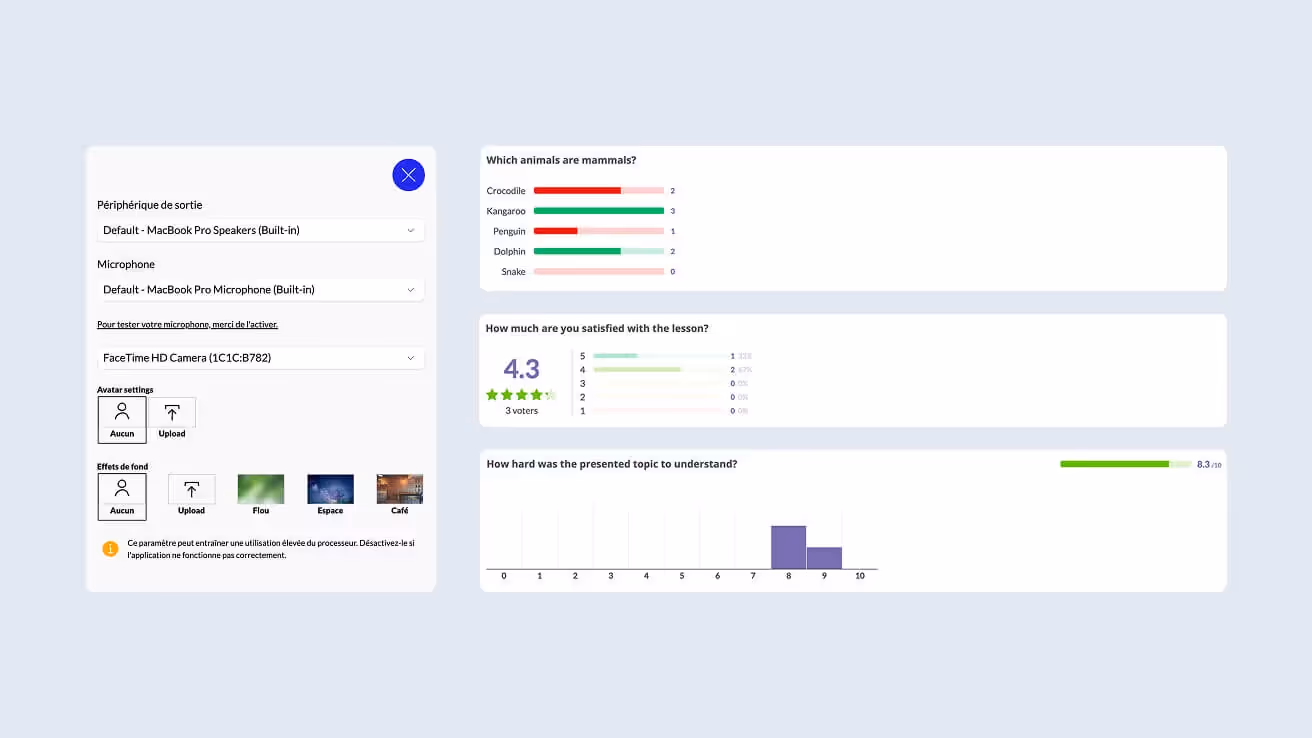Screen dimensions: 1312x738
Task: Click the Kangaroo poll result bar
Action: click(600, 211)
